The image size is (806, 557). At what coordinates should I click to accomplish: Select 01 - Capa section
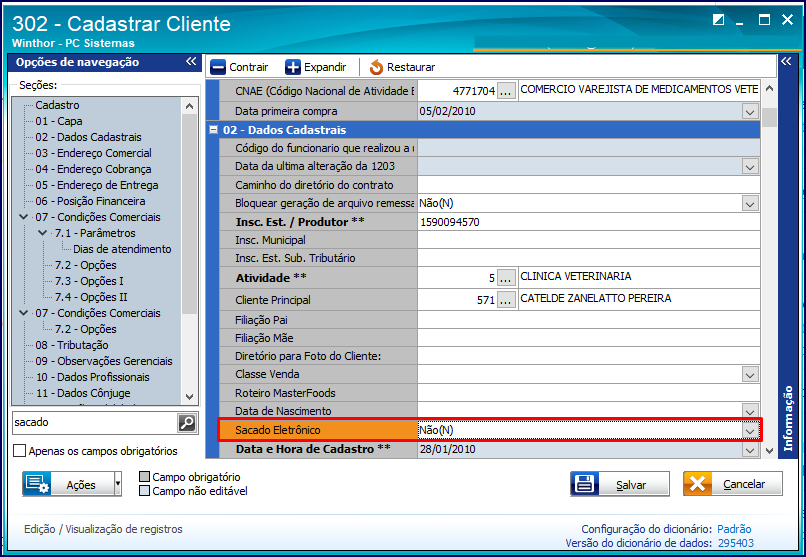point(59,121)
